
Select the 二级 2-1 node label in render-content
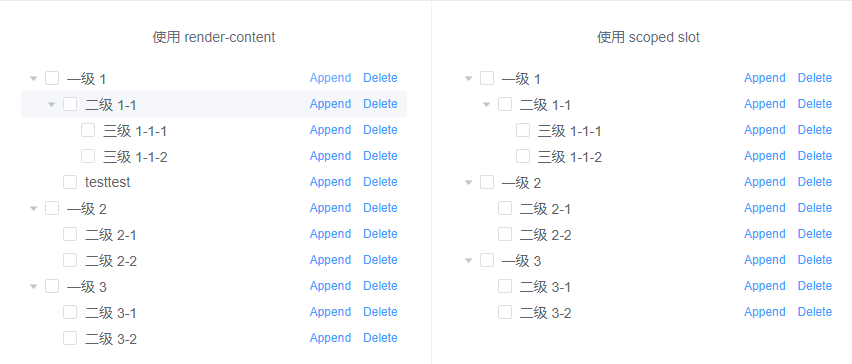[111, 235]
